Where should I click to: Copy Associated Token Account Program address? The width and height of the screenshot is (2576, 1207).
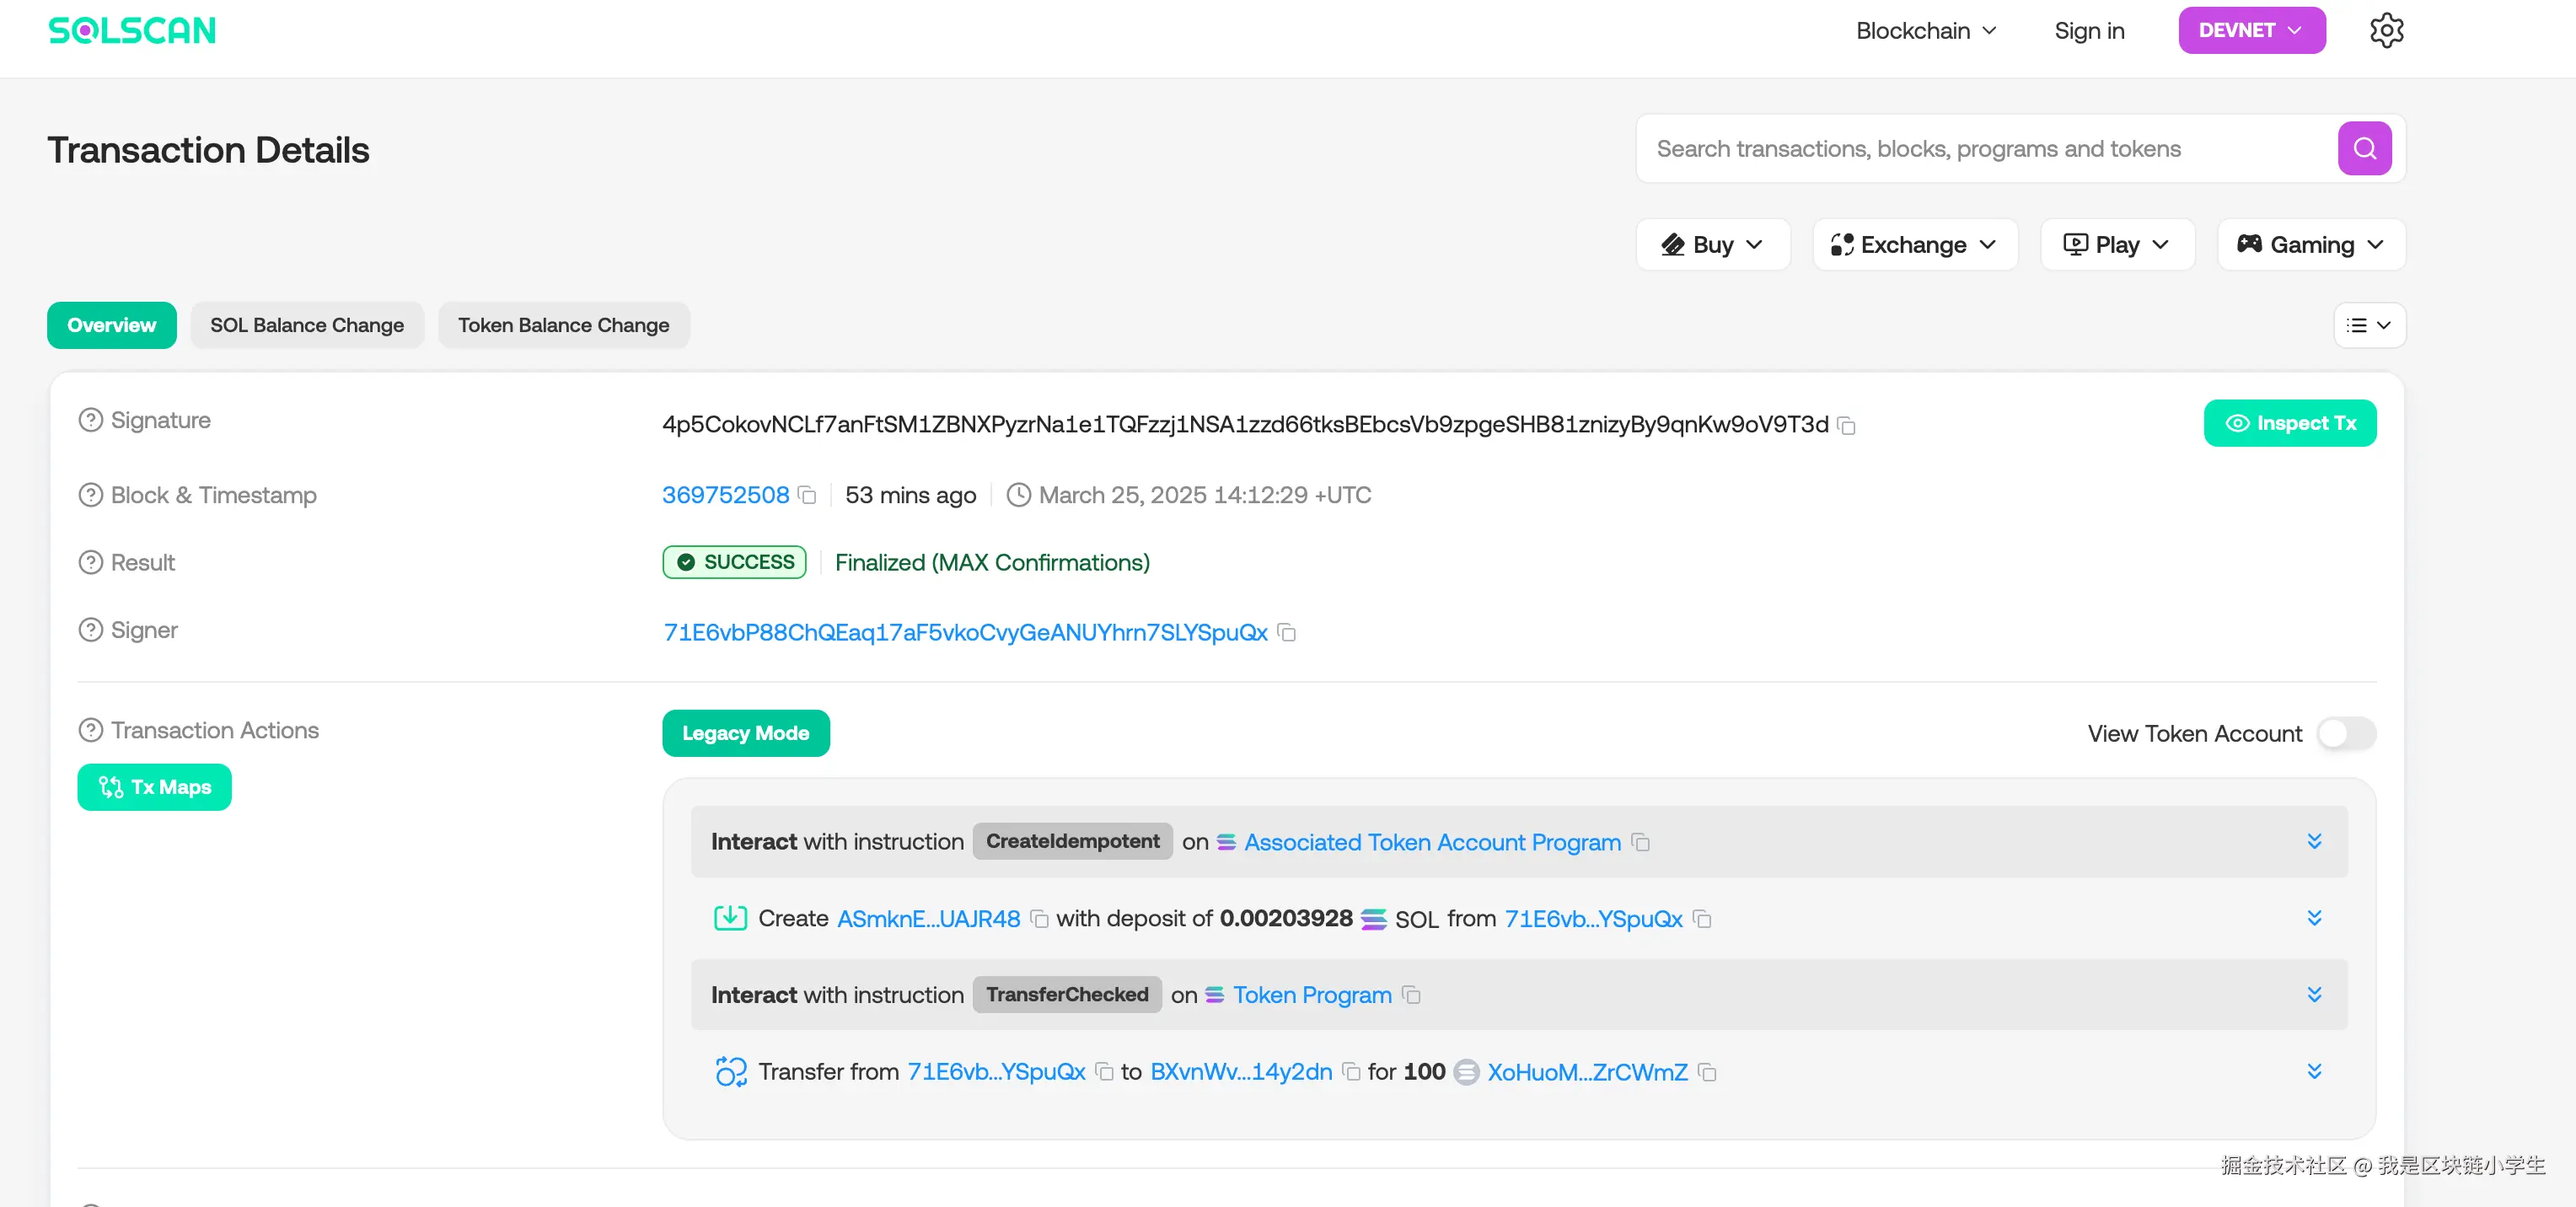point(1640,843)
